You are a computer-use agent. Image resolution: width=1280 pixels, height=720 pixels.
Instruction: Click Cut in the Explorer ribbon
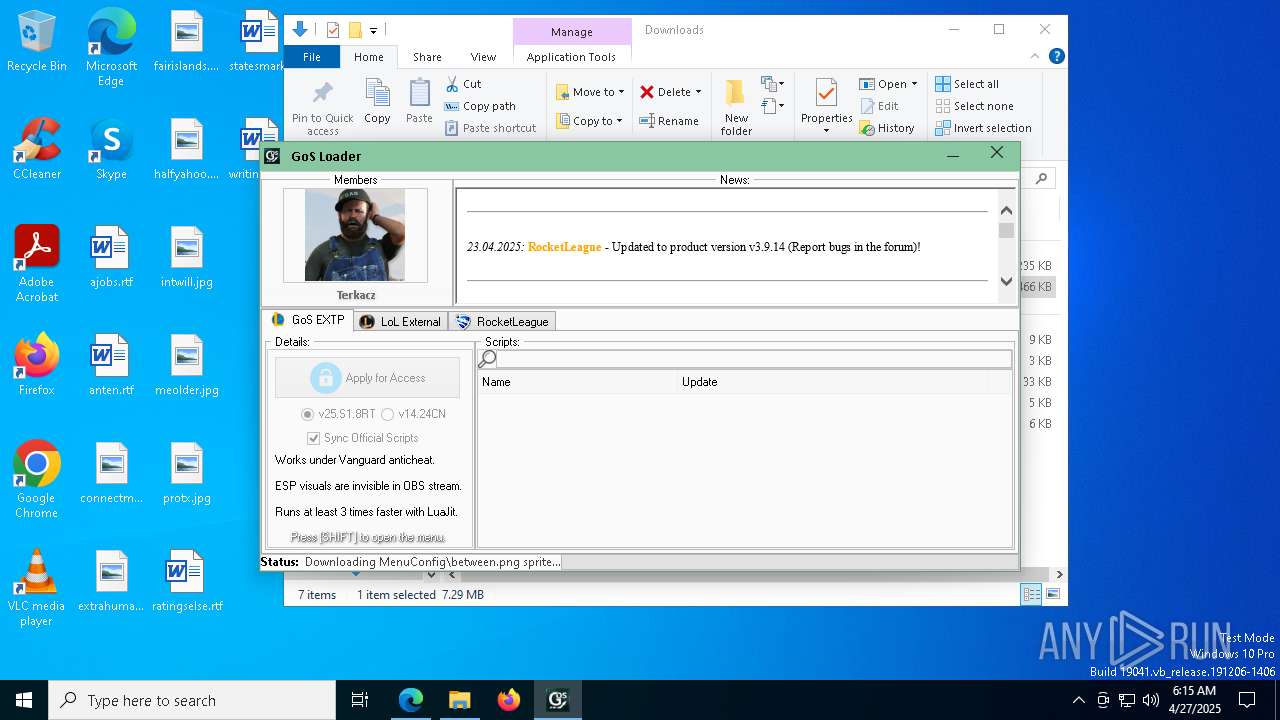click(463, 84)
